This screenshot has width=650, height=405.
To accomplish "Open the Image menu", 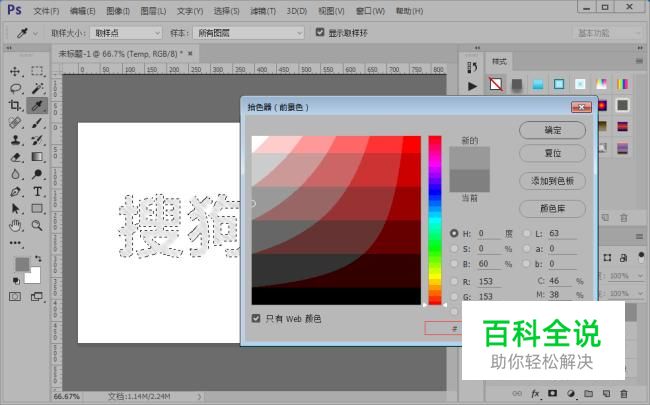I will click(x=118, y=11).
